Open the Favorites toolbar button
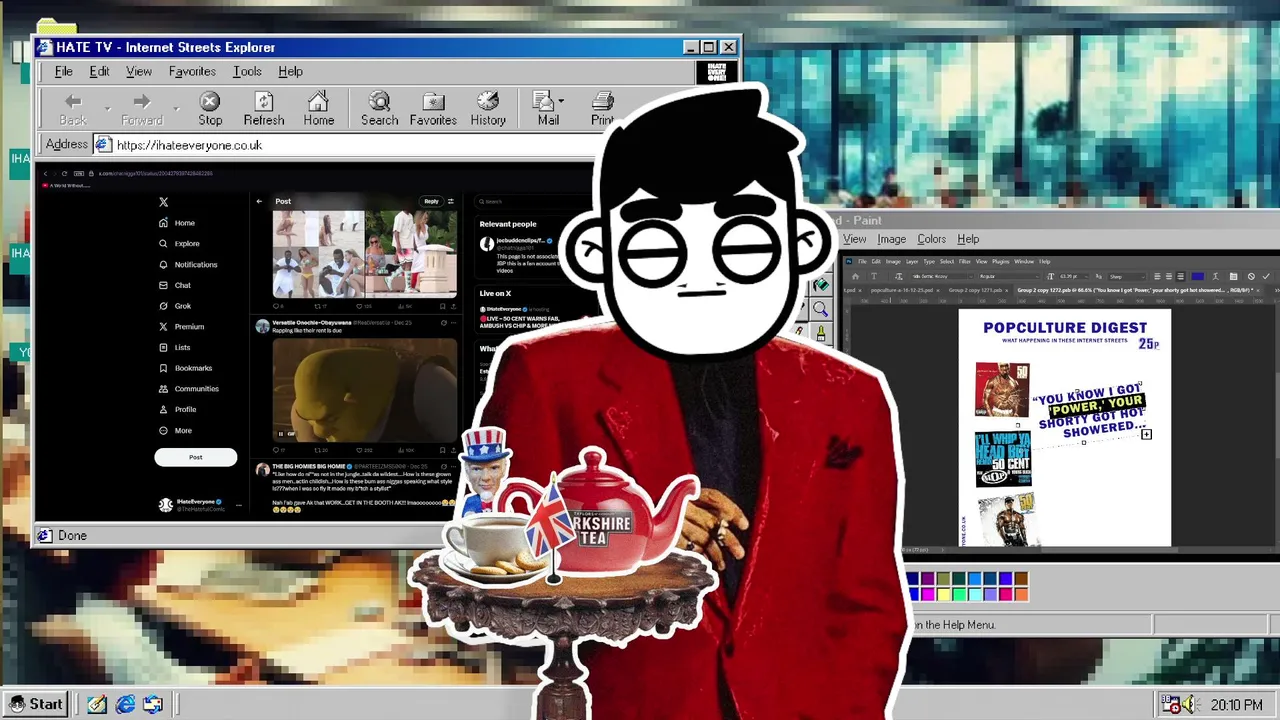 click(x=433, y=109)
